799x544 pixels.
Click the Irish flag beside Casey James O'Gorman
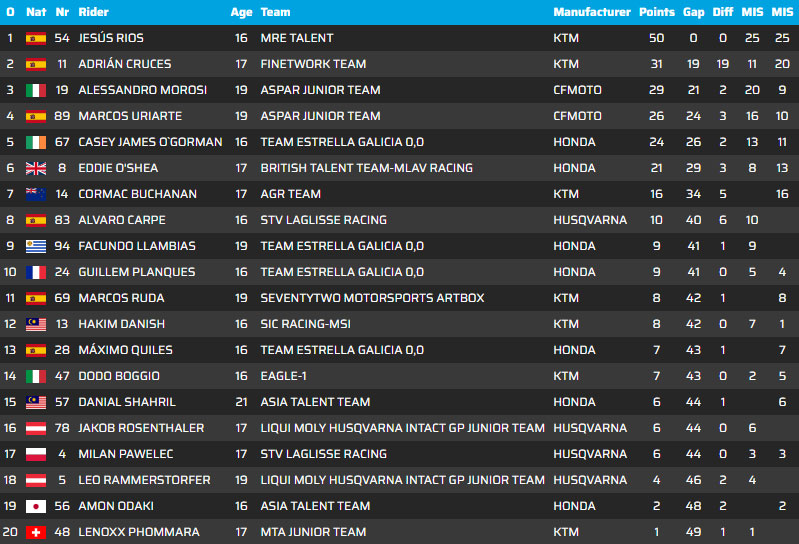tap(36, 142)
